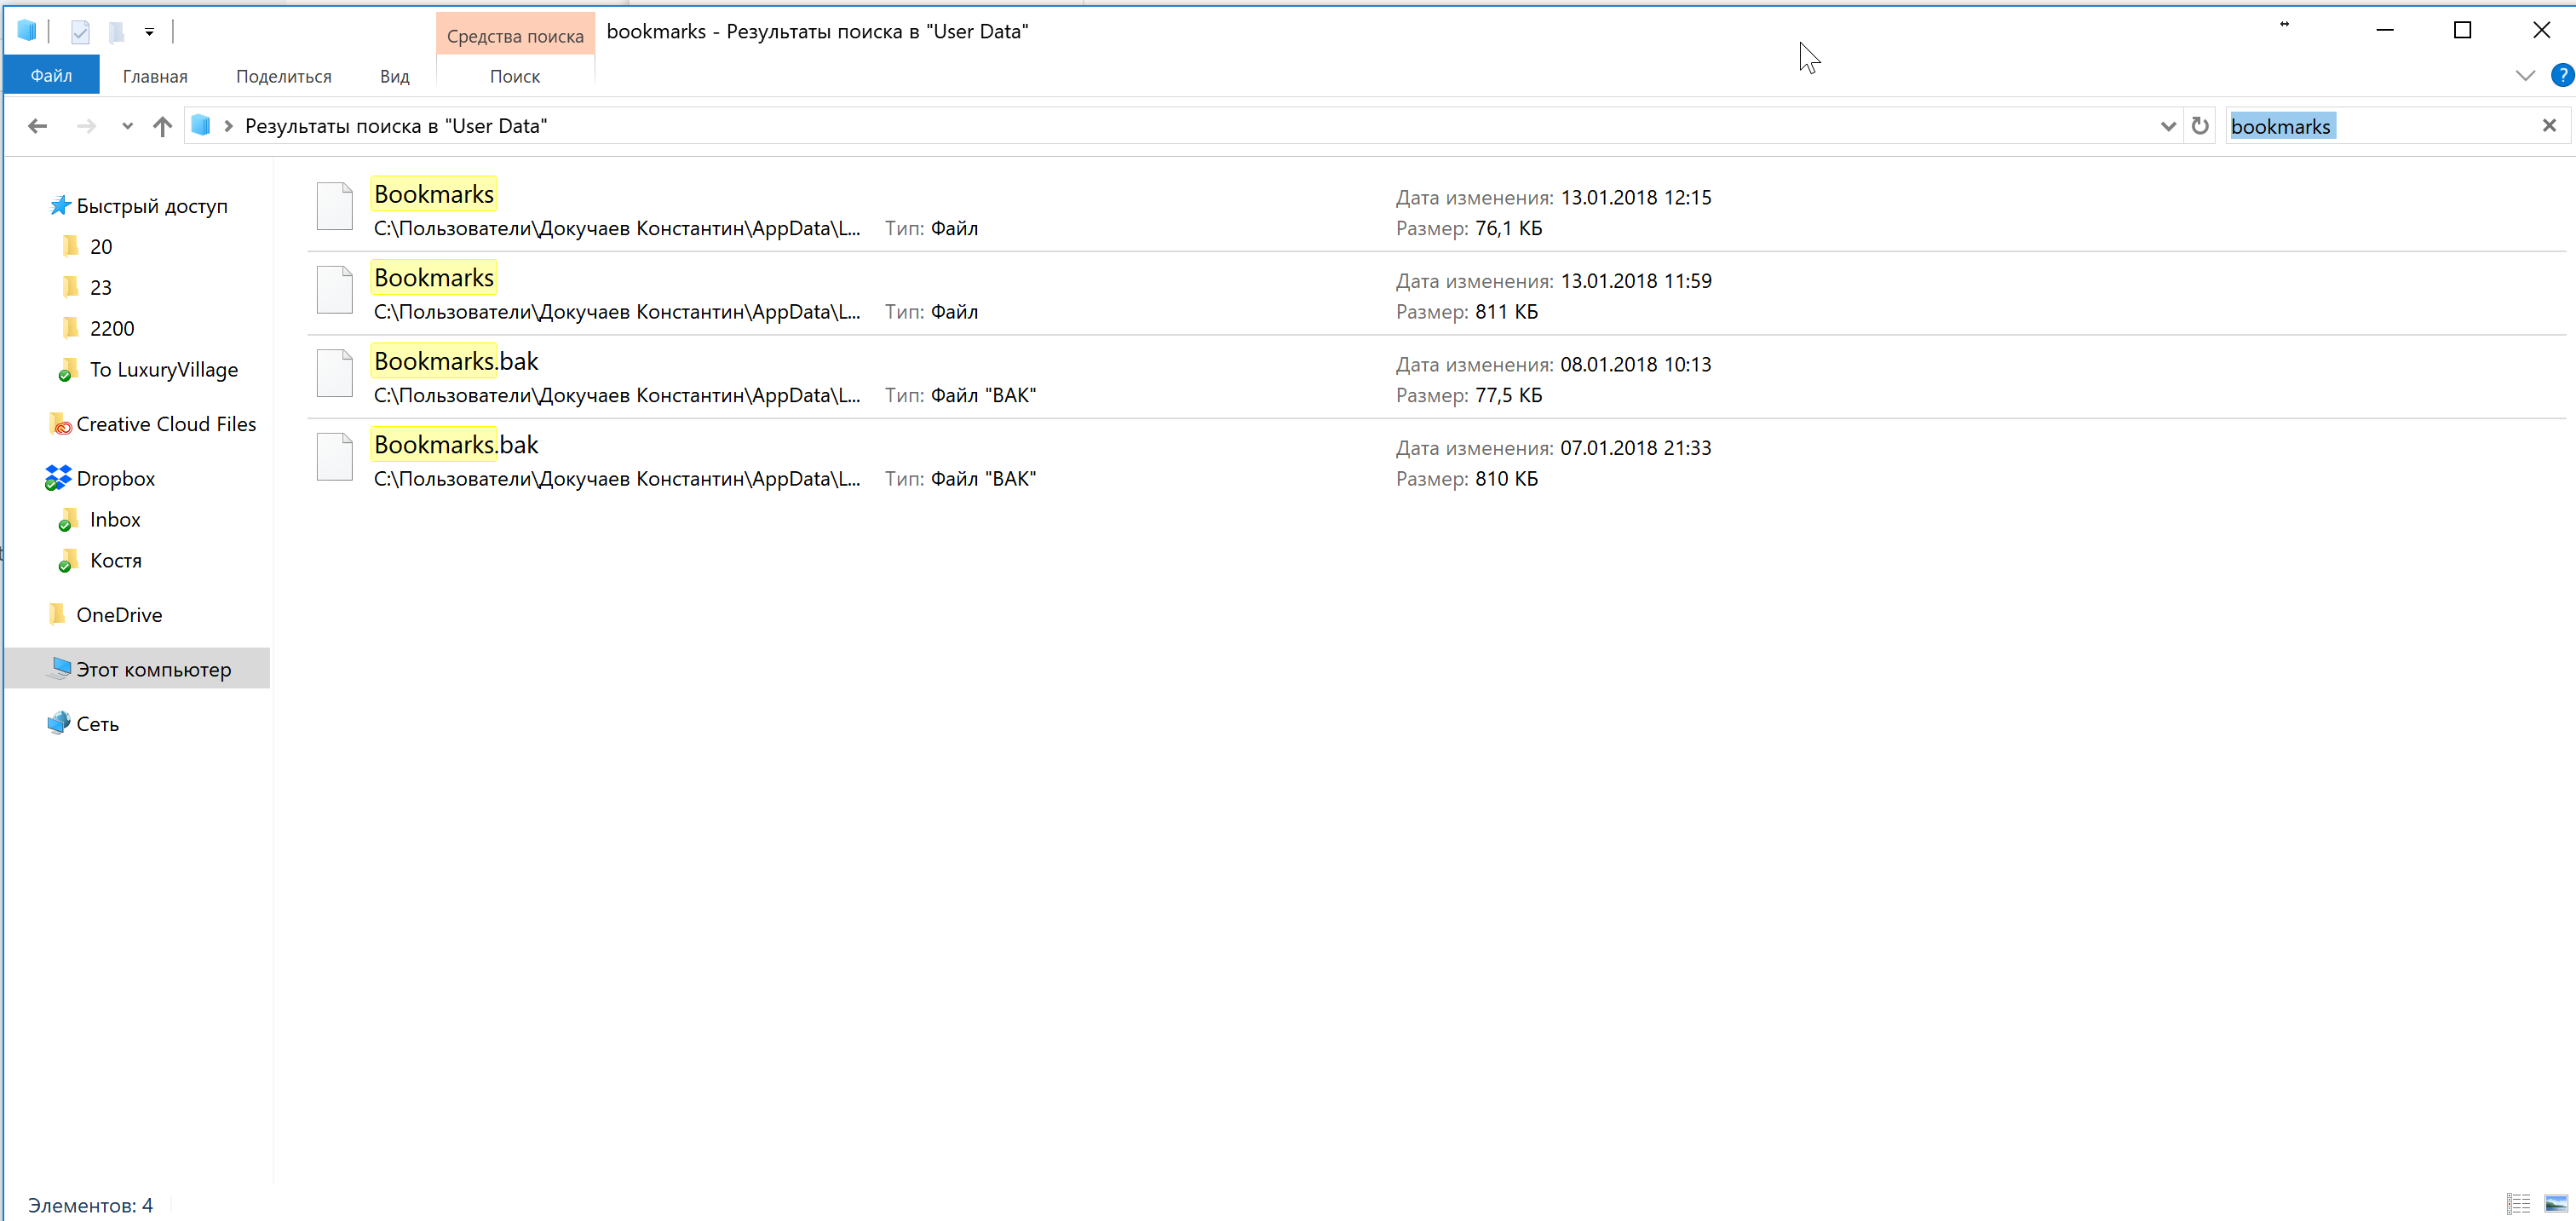Open Dropbox in the navigation pane
This screenshot has height=1221, width=2576.
(115, 479)
